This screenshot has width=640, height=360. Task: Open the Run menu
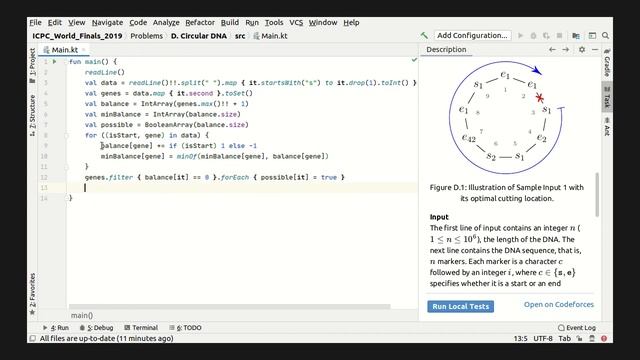[x=252, y=22]
